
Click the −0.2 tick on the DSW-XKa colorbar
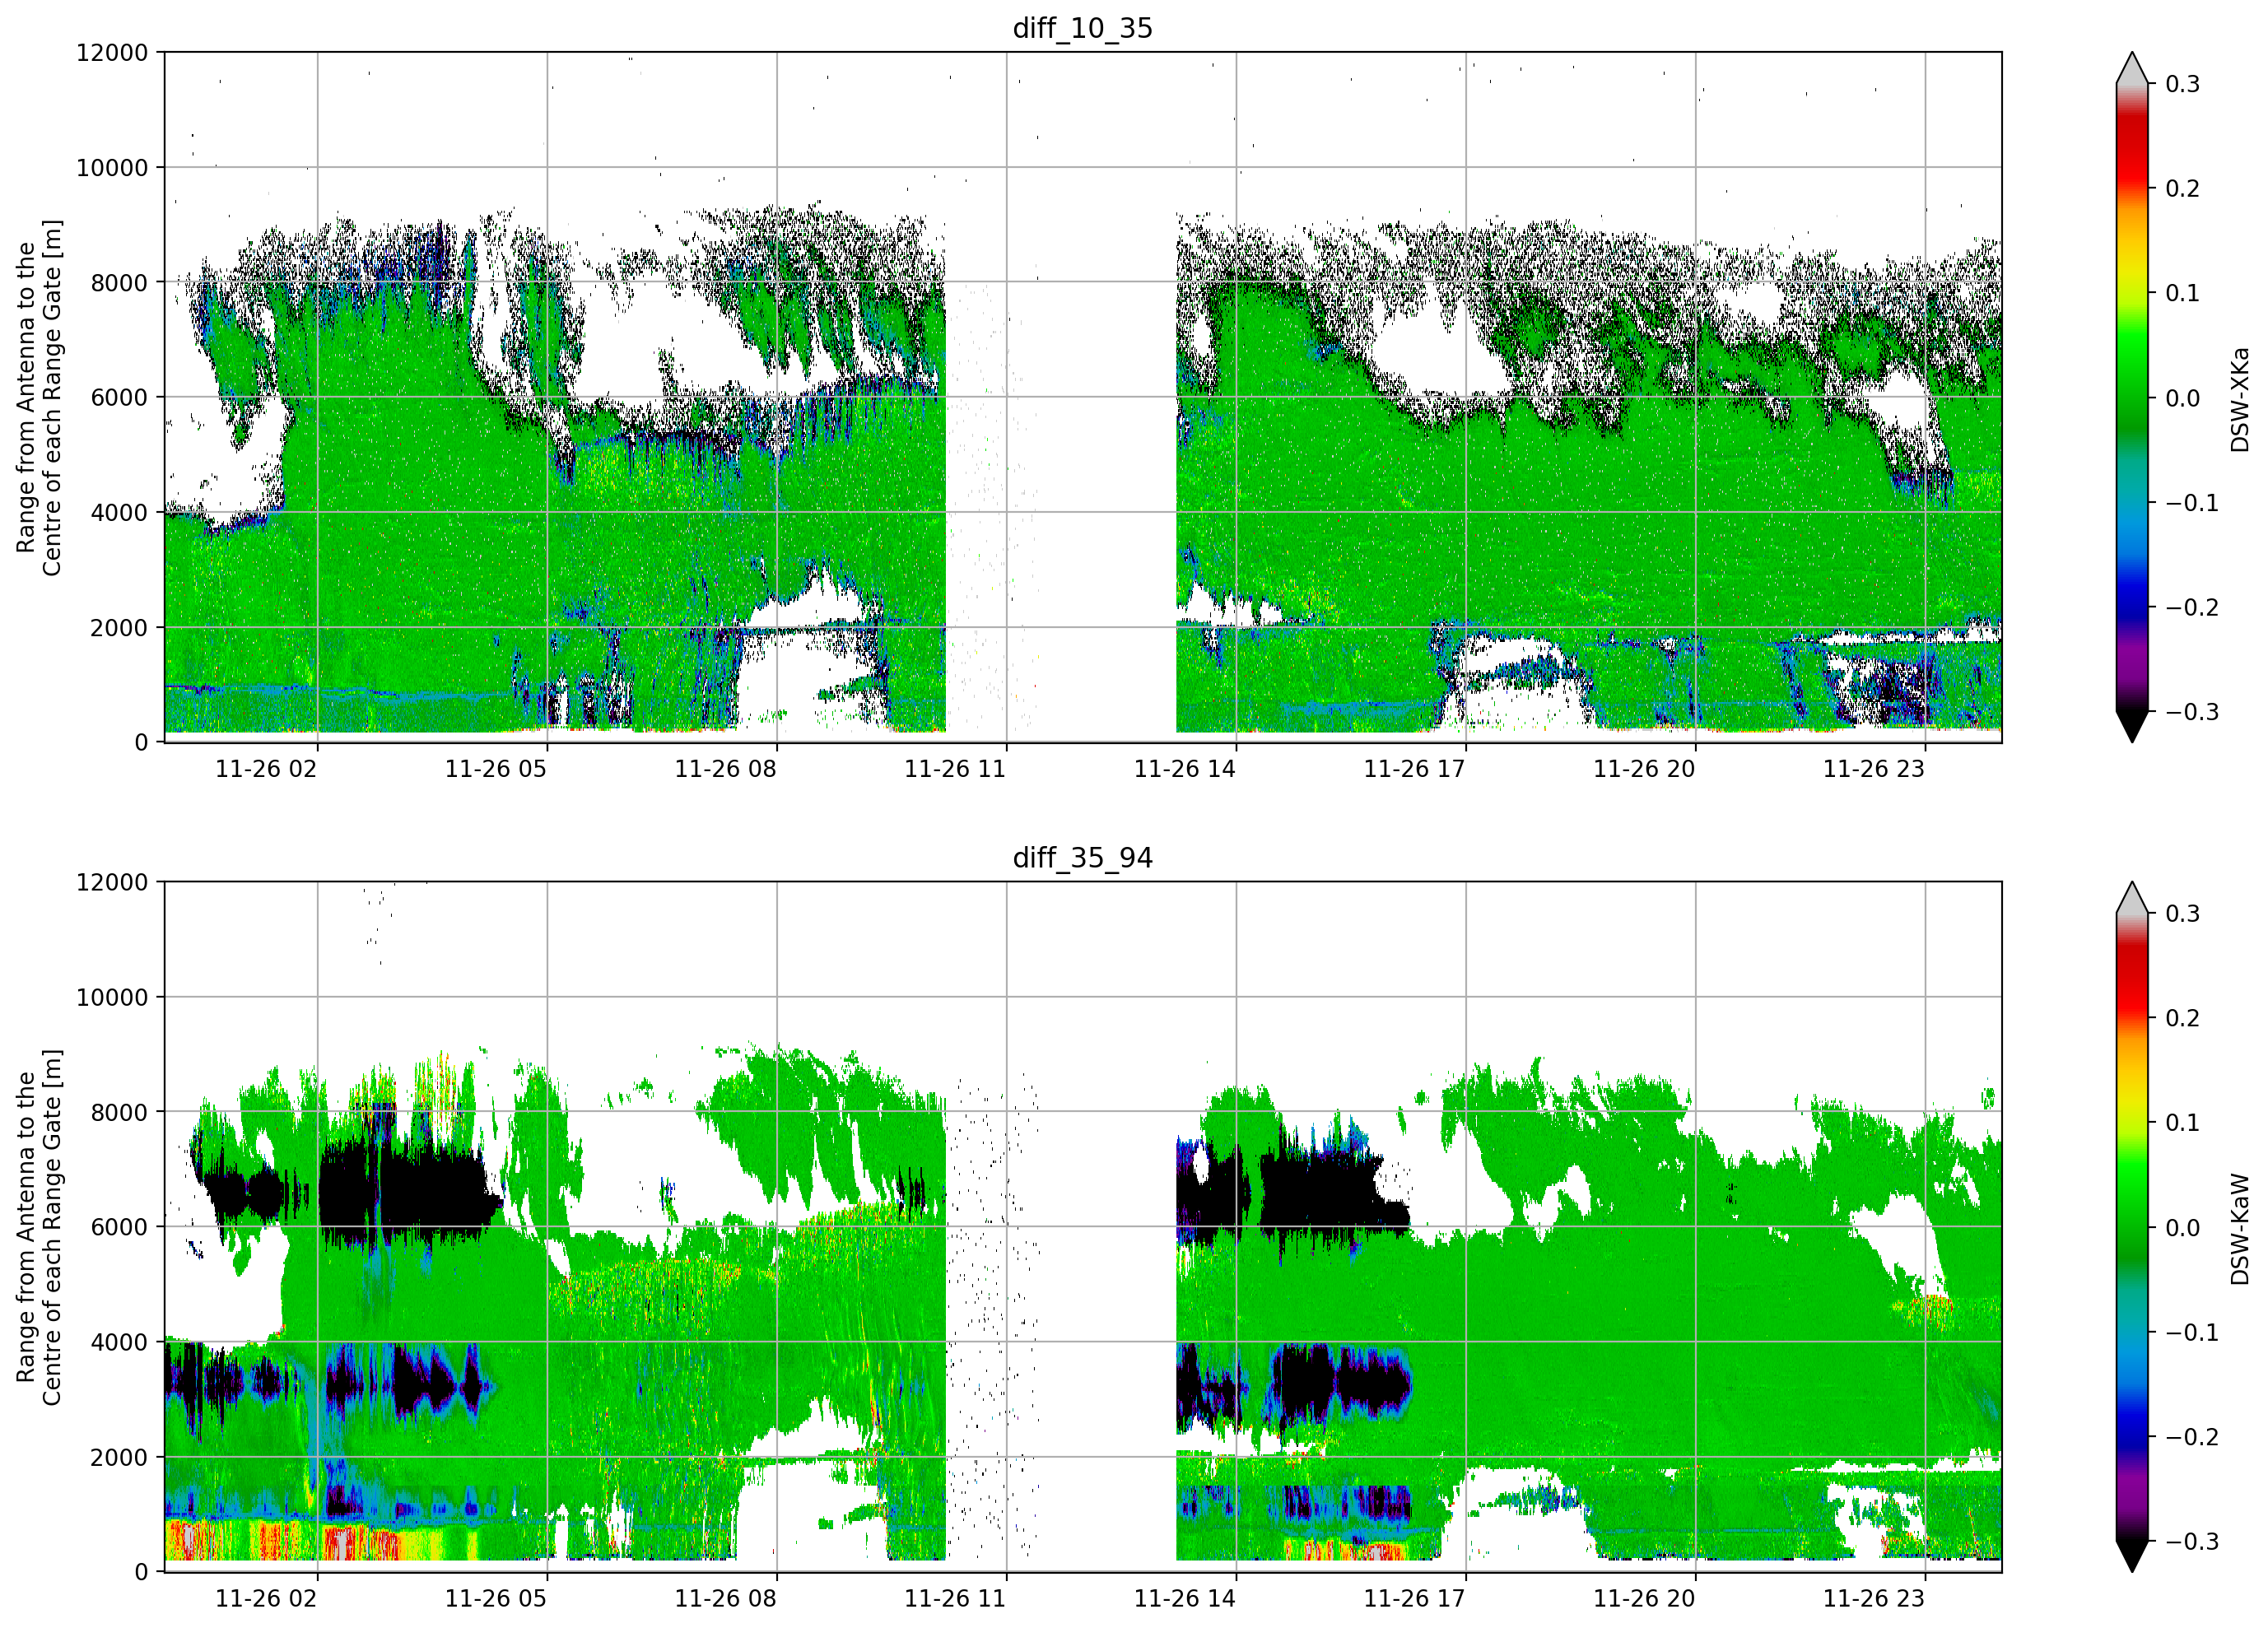[x=2192, y=608]
